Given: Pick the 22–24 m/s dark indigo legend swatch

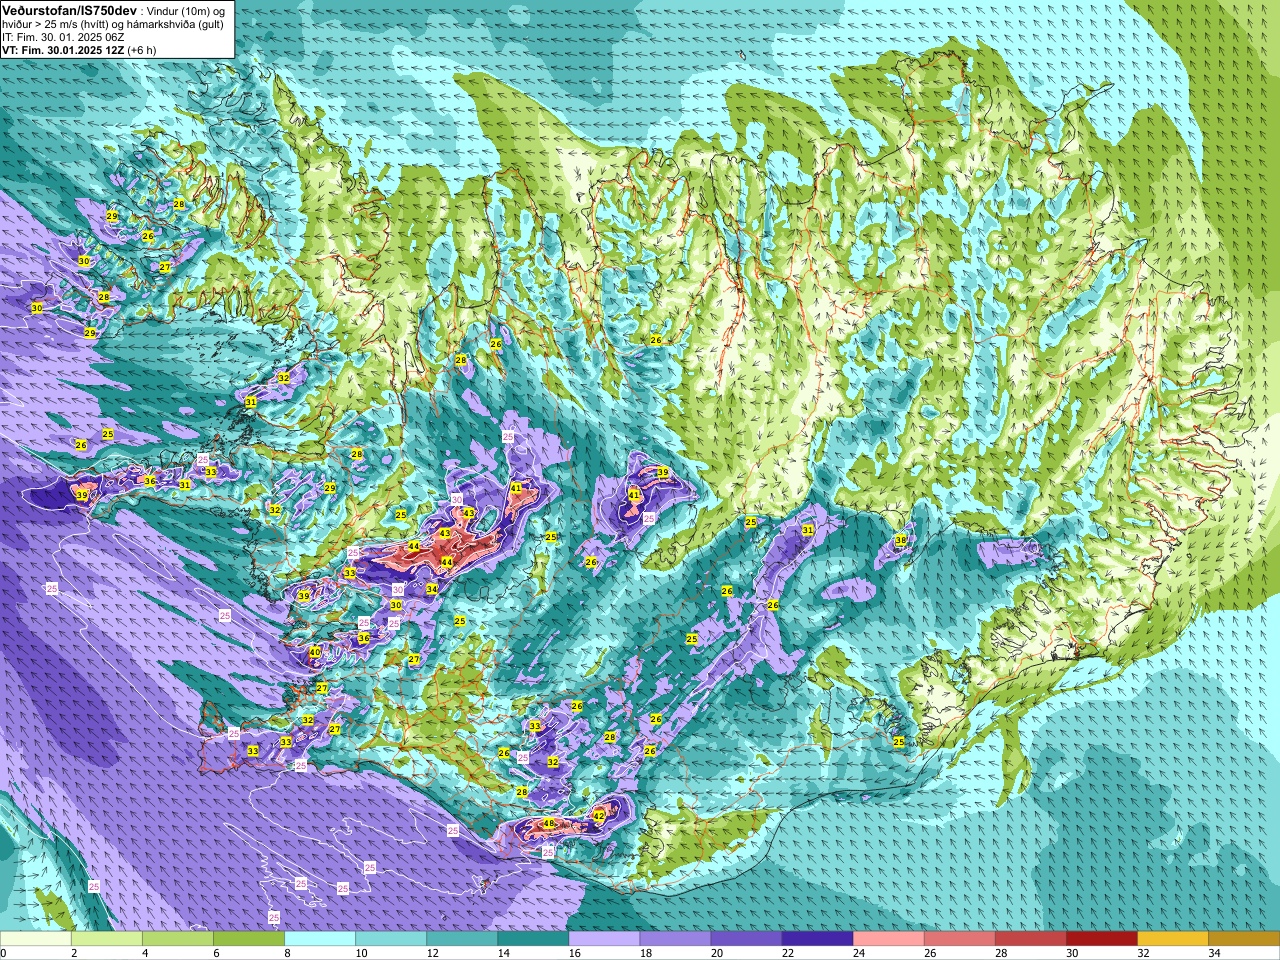Looking at the screenshot, I should click(817, 939).
